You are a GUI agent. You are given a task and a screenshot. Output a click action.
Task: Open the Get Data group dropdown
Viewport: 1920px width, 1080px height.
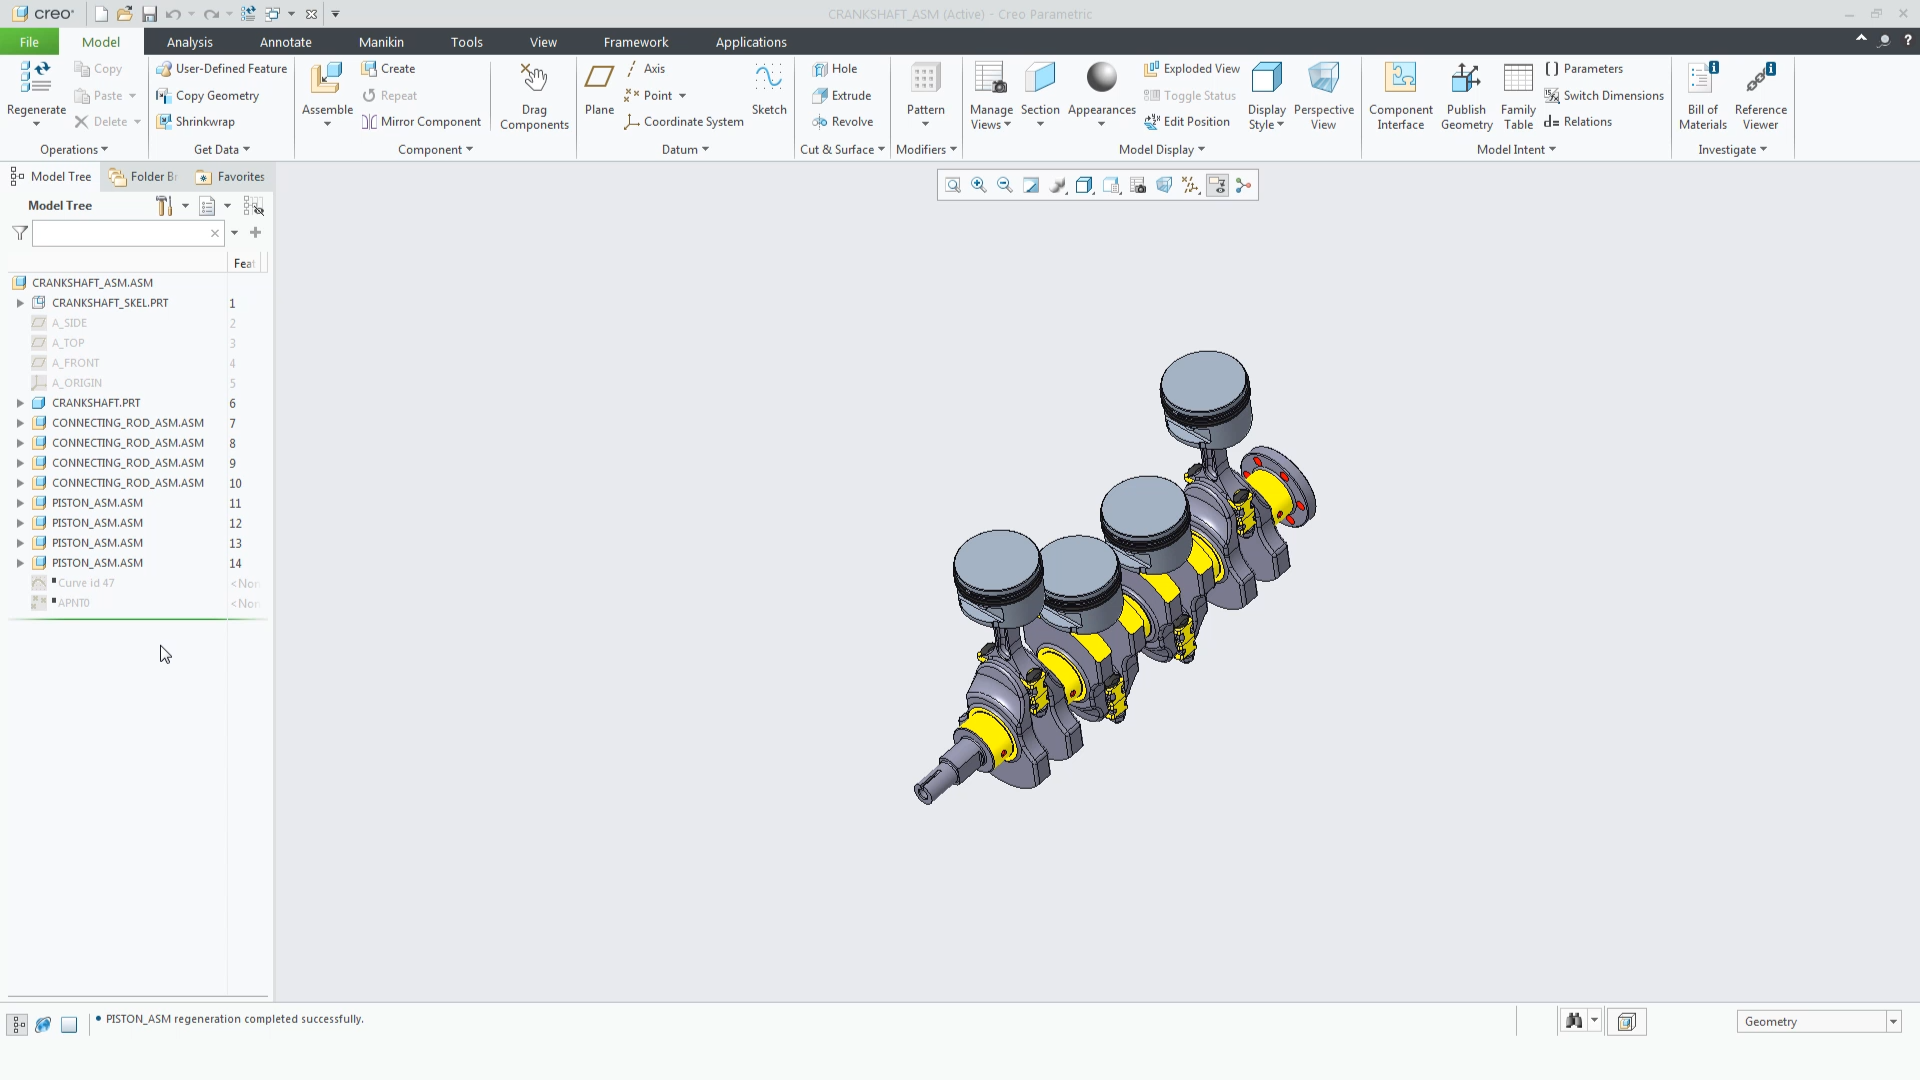click(x=222, y=150)
